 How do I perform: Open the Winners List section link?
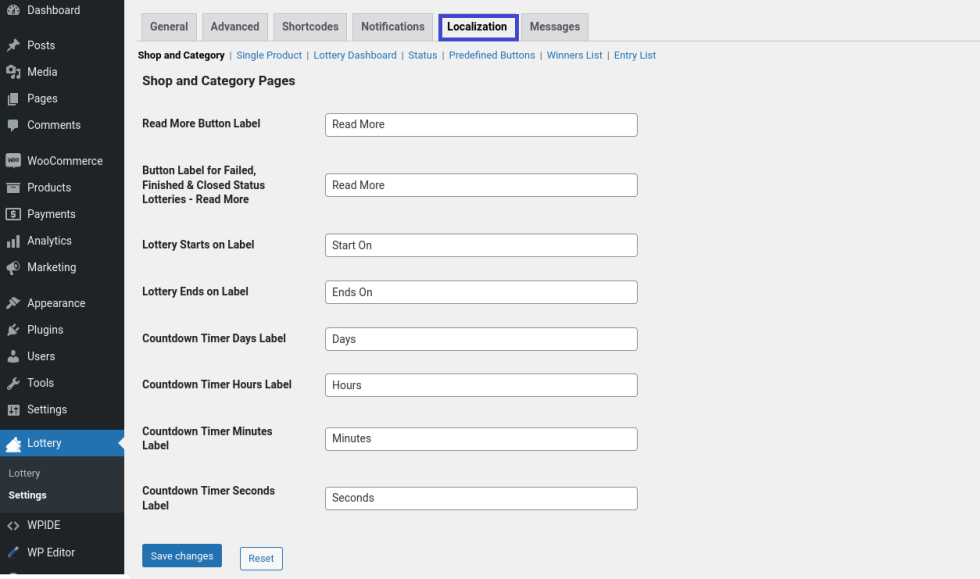[574, 56]
